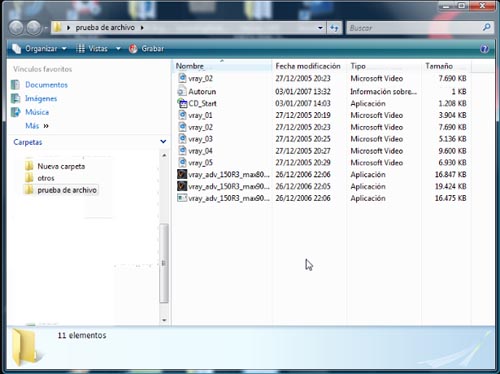Click the Carpetas heading

point(28,142)
